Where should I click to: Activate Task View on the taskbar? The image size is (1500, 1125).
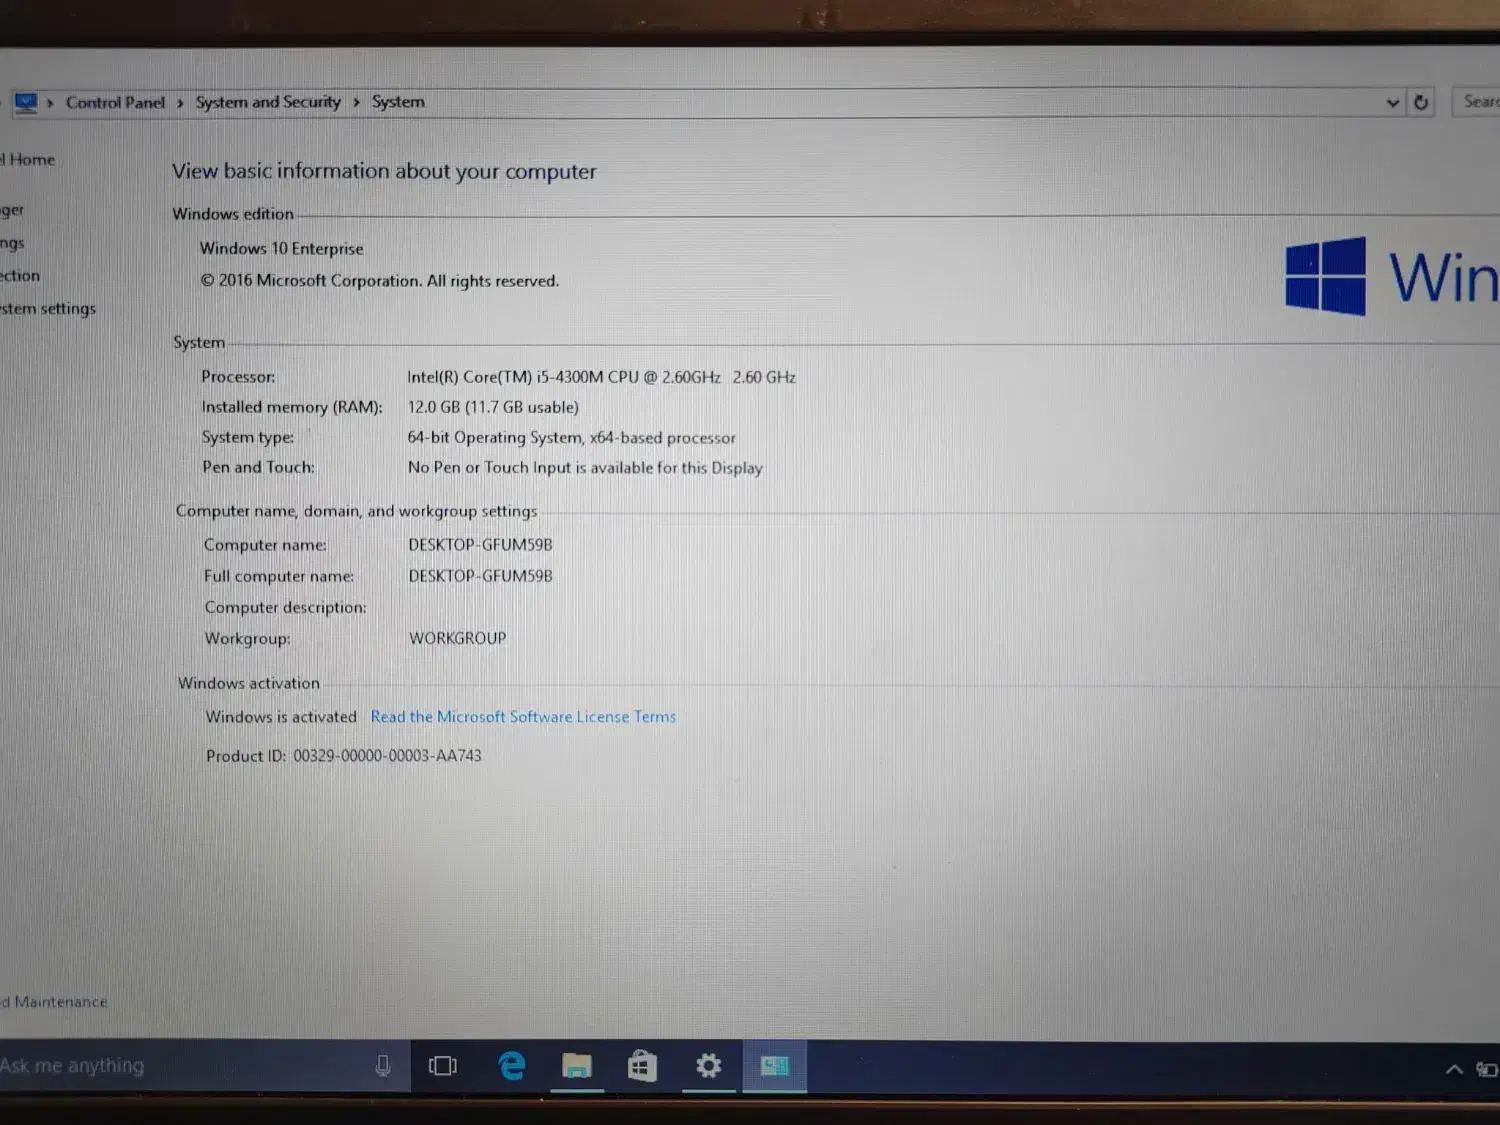(443, 1066)
